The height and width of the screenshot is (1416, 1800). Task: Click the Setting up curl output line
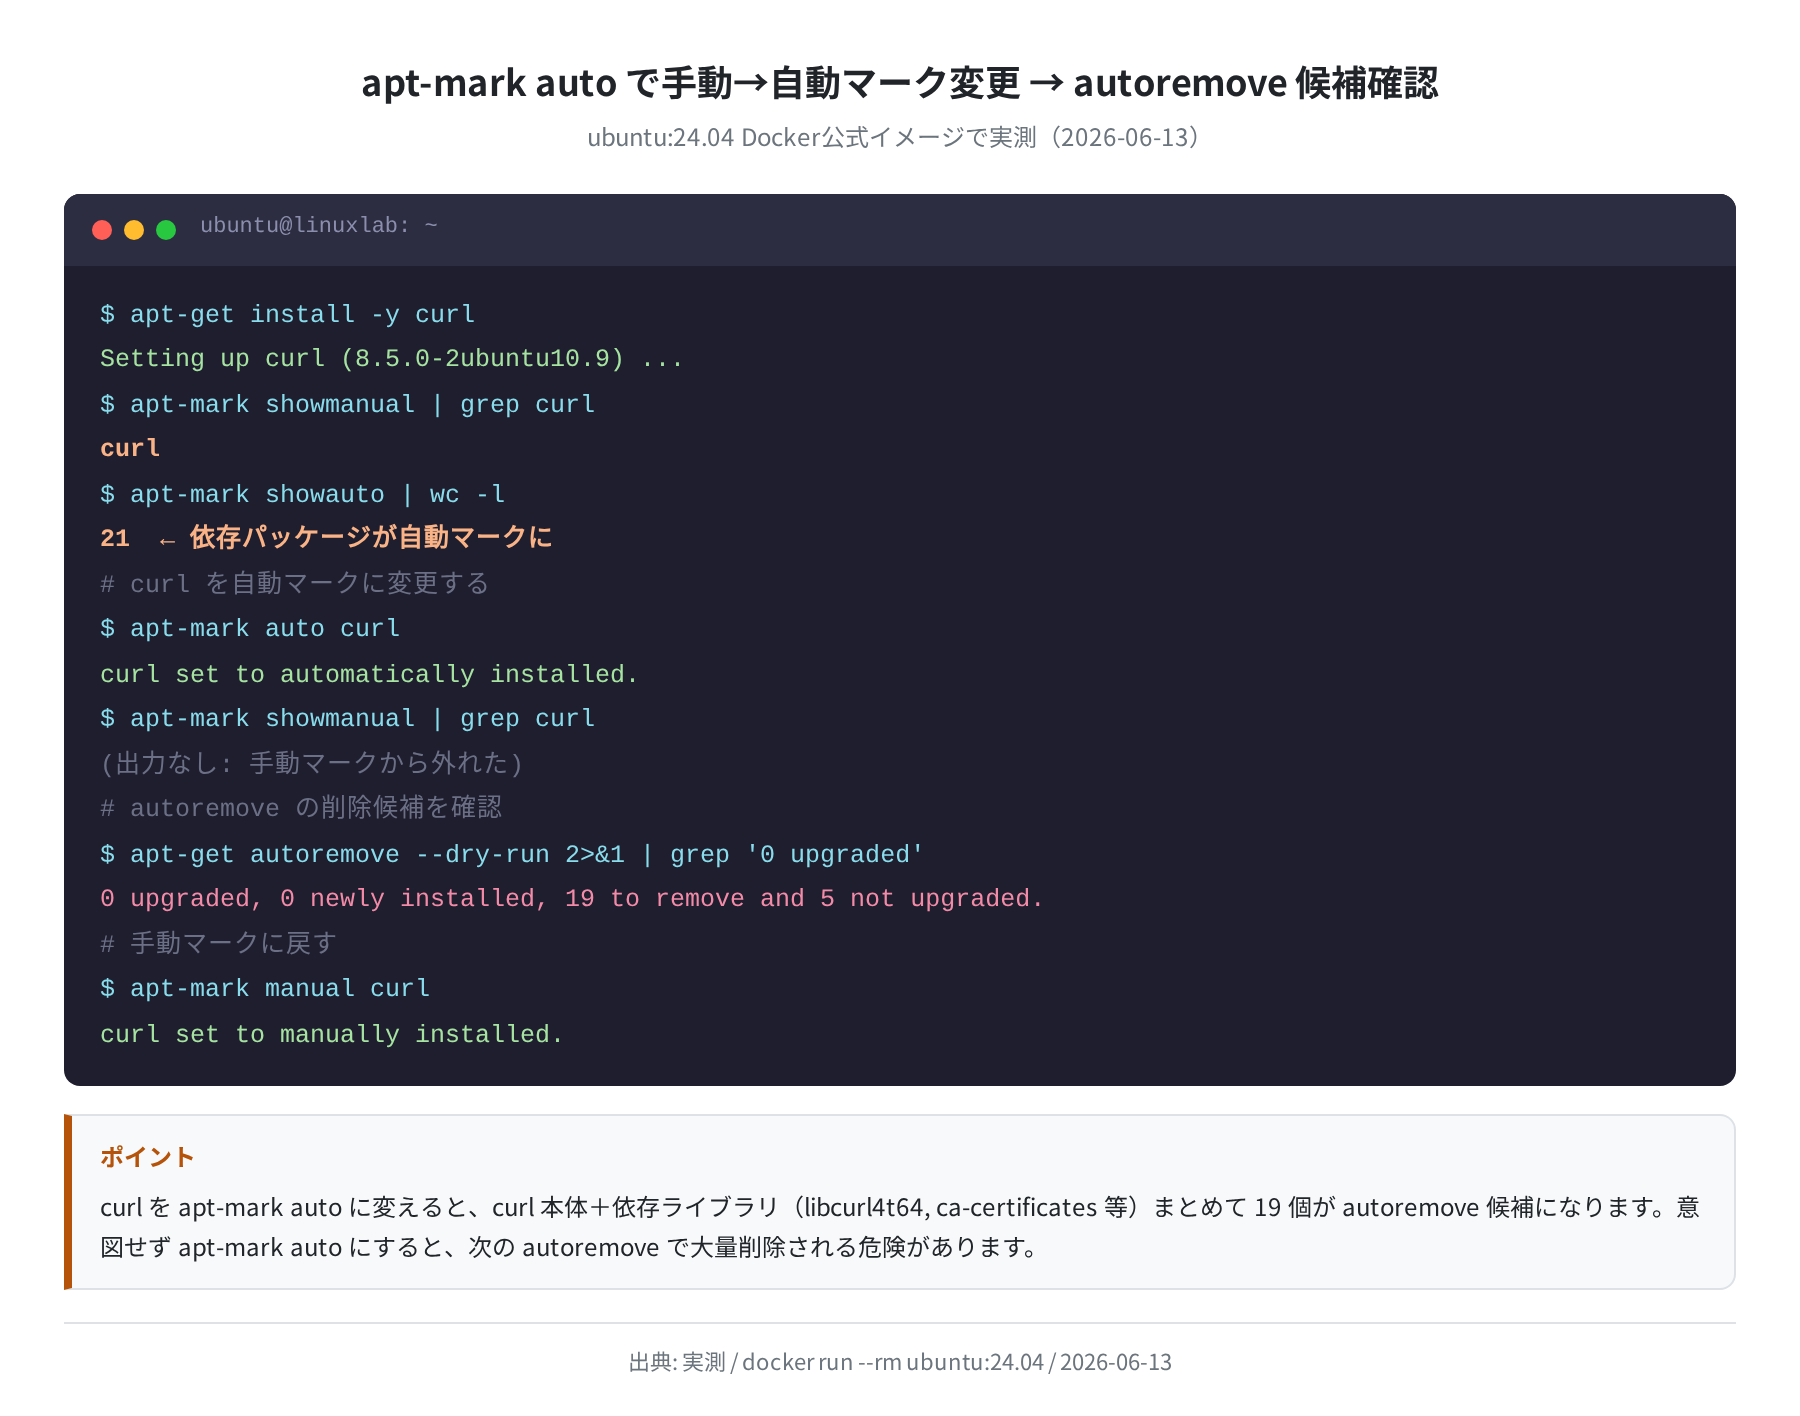coord(392,358)
